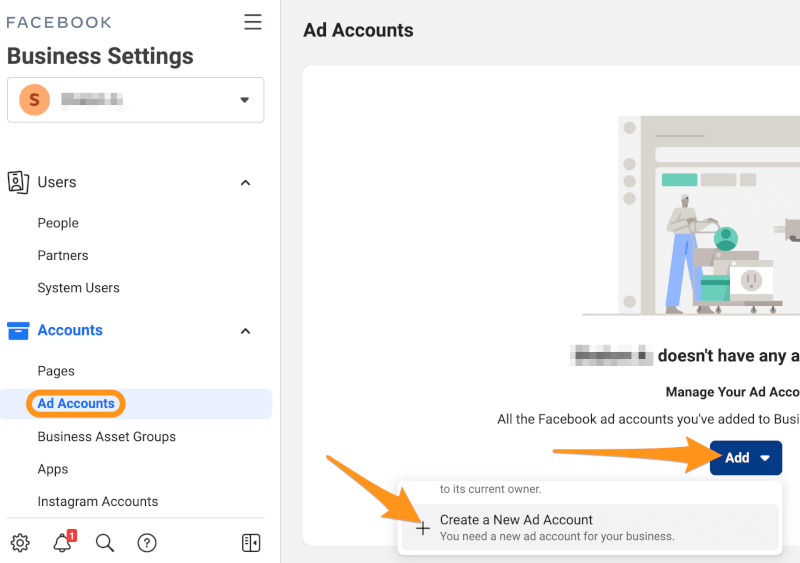Select Ad Accounts in the sidebar
Viewport: 800px width, 563px height.
76,404
